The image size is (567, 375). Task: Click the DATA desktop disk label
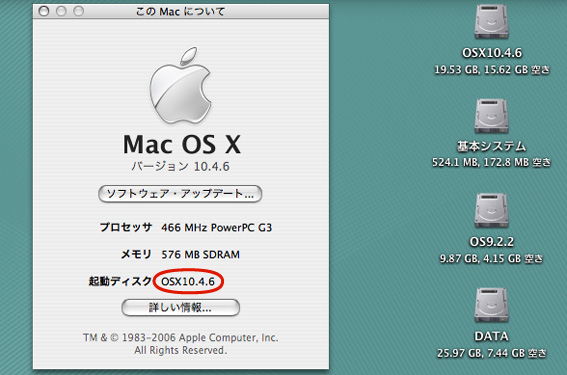491,336
